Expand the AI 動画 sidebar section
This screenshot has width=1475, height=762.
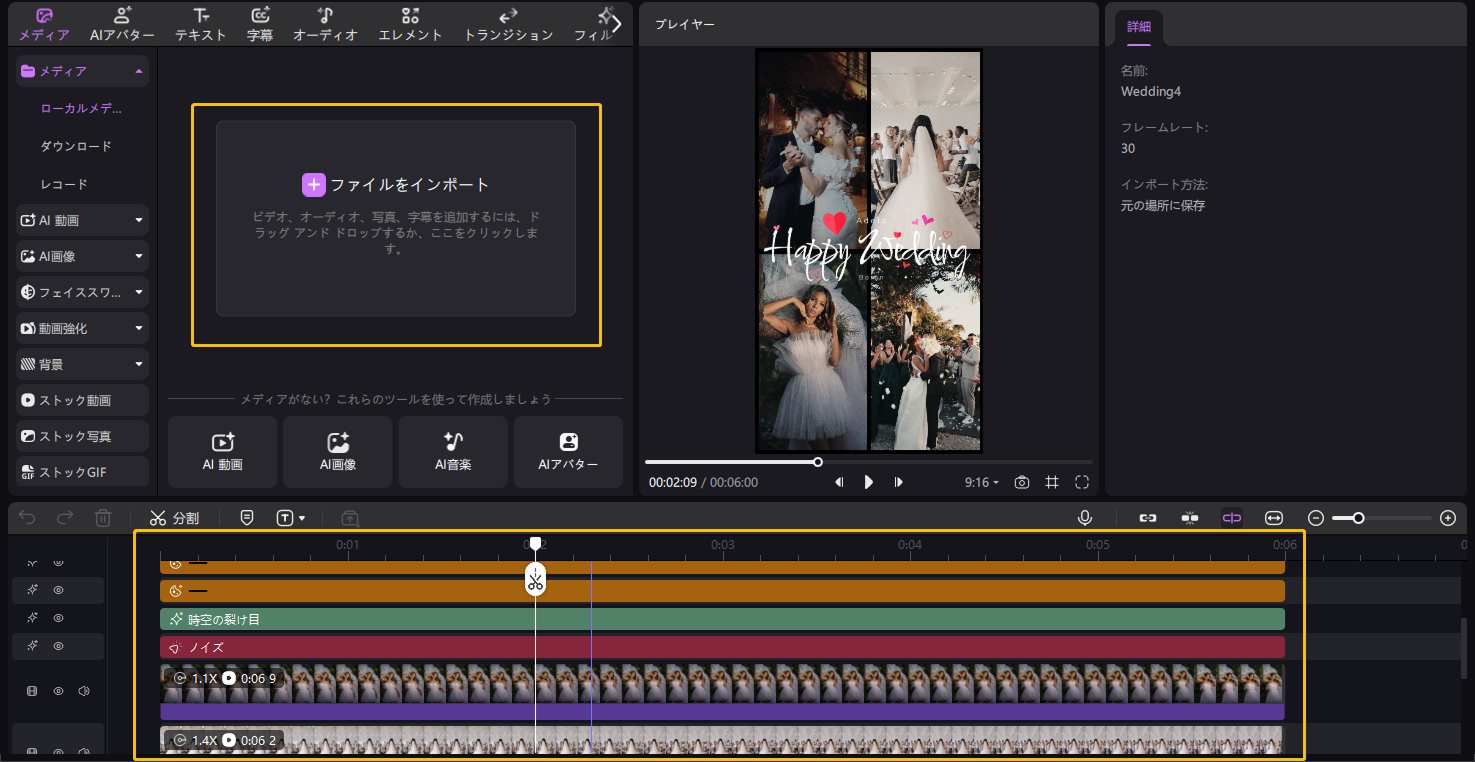(138, 220)
